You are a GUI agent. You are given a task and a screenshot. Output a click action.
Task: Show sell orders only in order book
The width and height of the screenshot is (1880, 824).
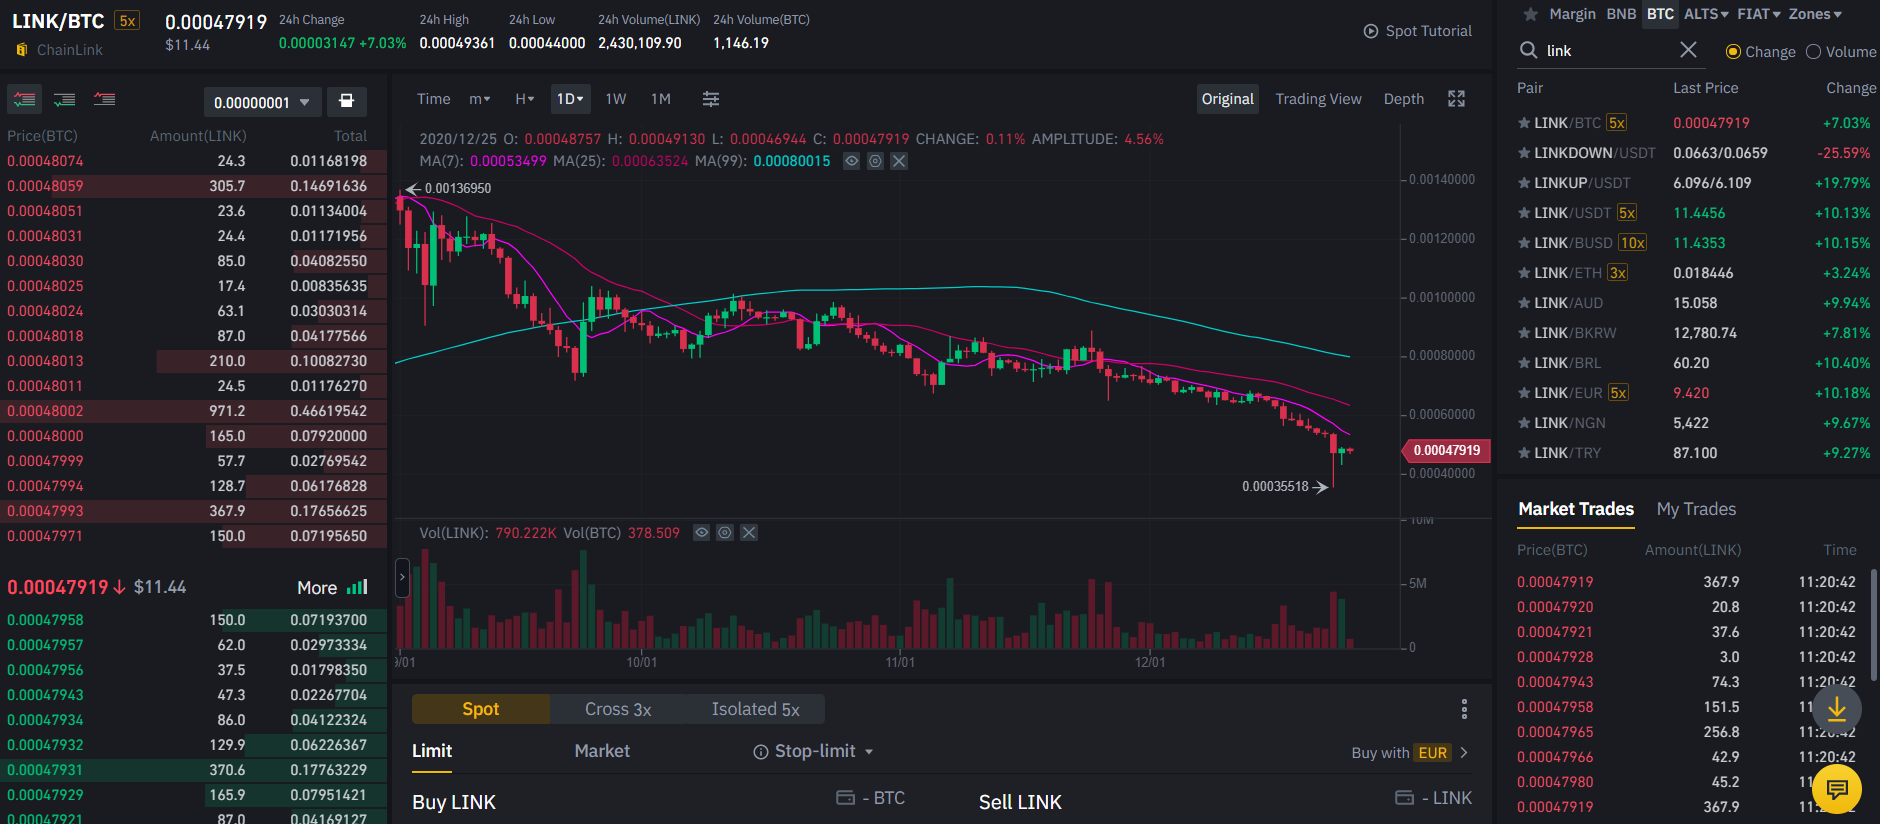[104, 100]
